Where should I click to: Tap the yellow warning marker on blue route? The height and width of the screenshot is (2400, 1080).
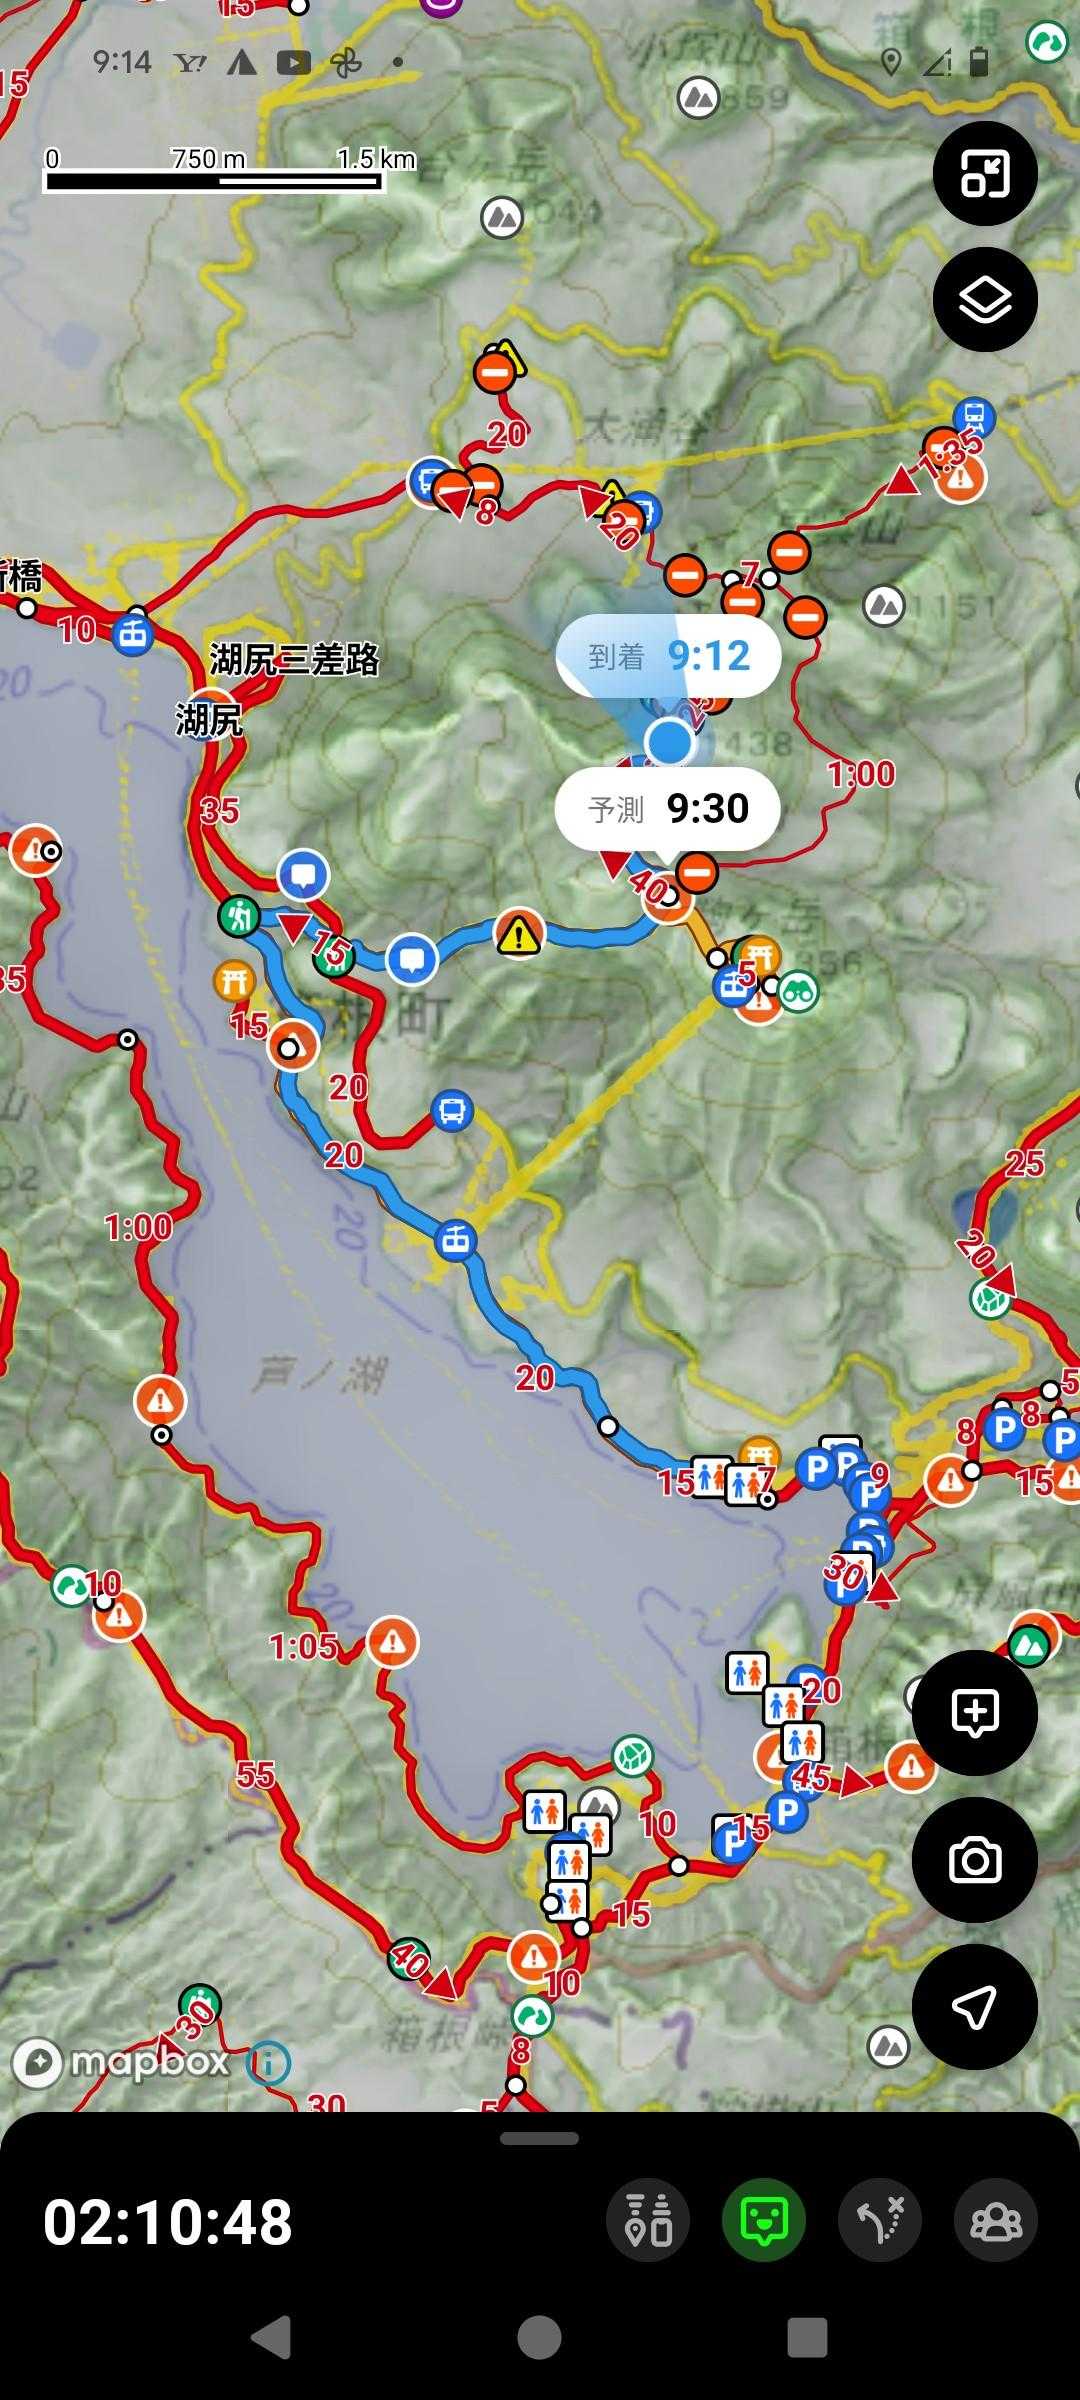click(518, 934)
